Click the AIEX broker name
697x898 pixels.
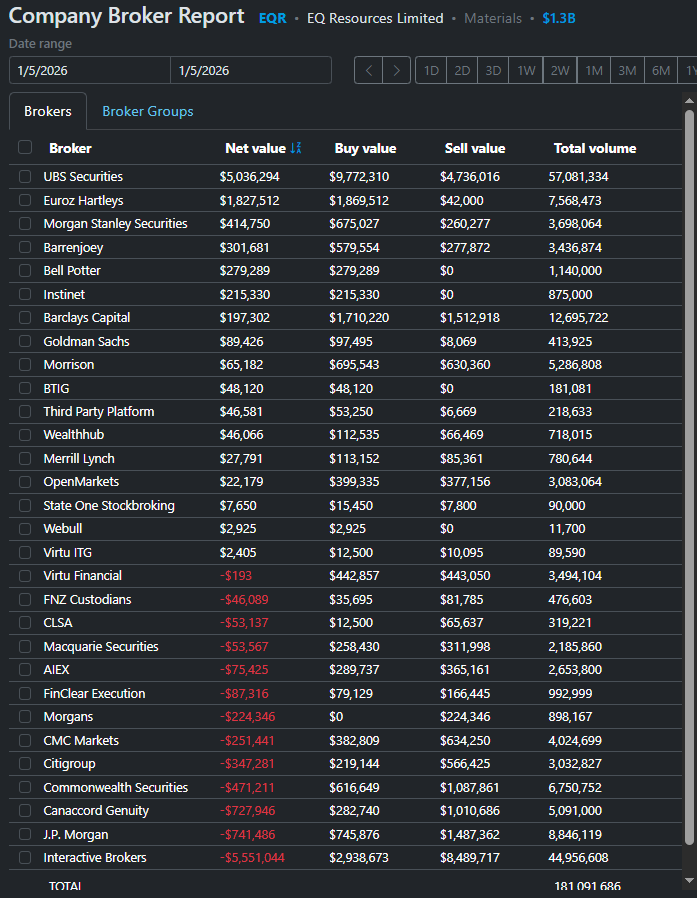[x=57, y=669]
